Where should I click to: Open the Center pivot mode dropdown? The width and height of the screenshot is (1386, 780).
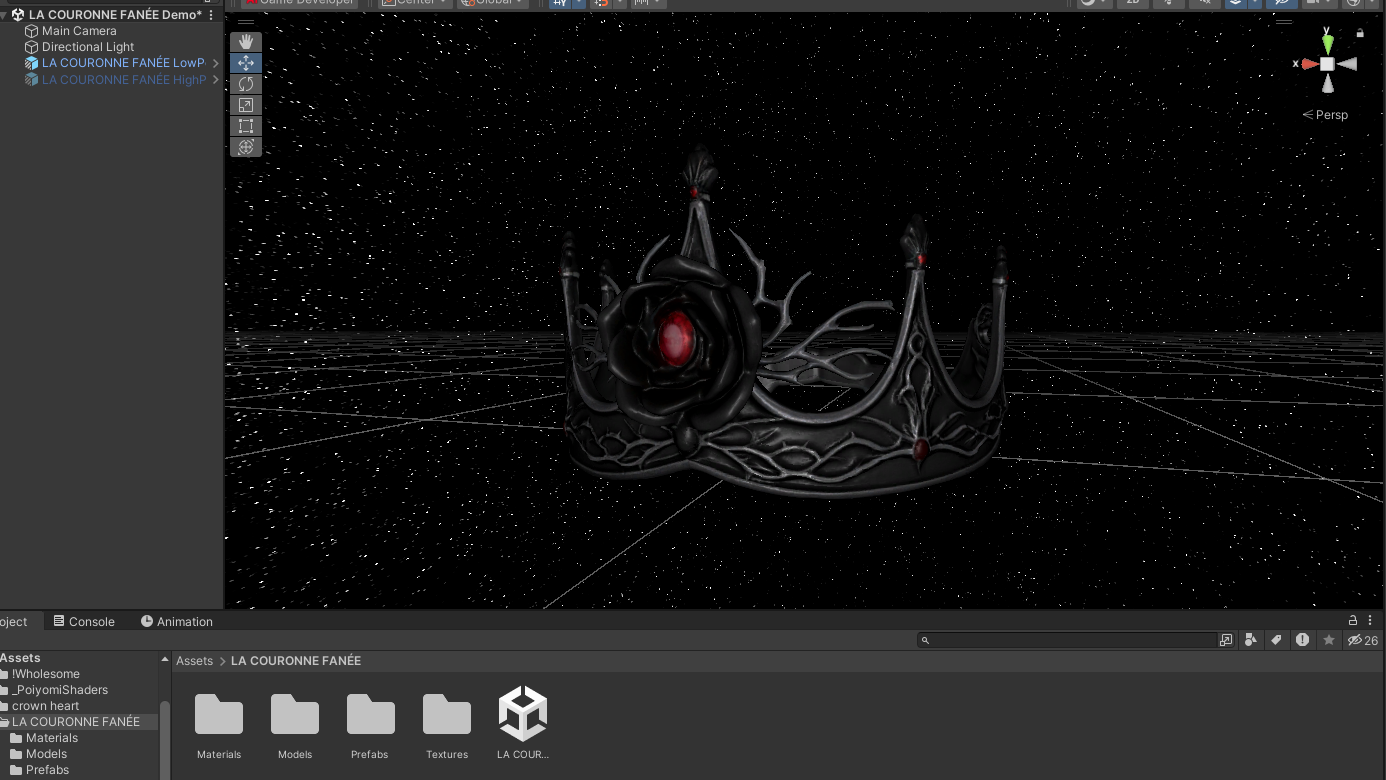pos(414,3)
